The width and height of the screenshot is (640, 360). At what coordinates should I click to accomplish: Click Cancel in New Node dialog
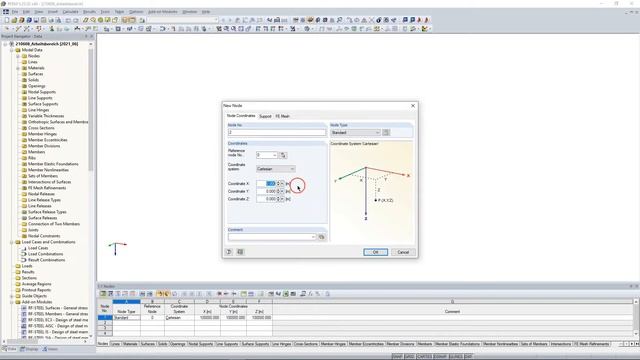click(403, 252)
